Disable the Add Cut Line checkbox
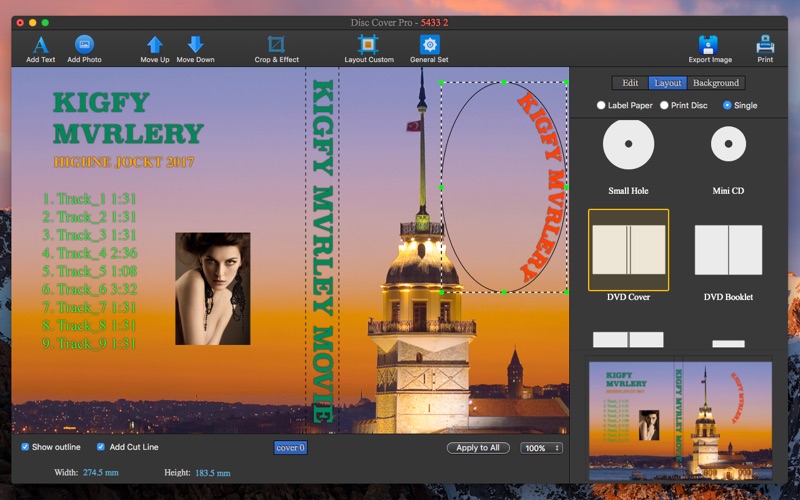Viewport: 800px width, 500px height. pos(101,447)
